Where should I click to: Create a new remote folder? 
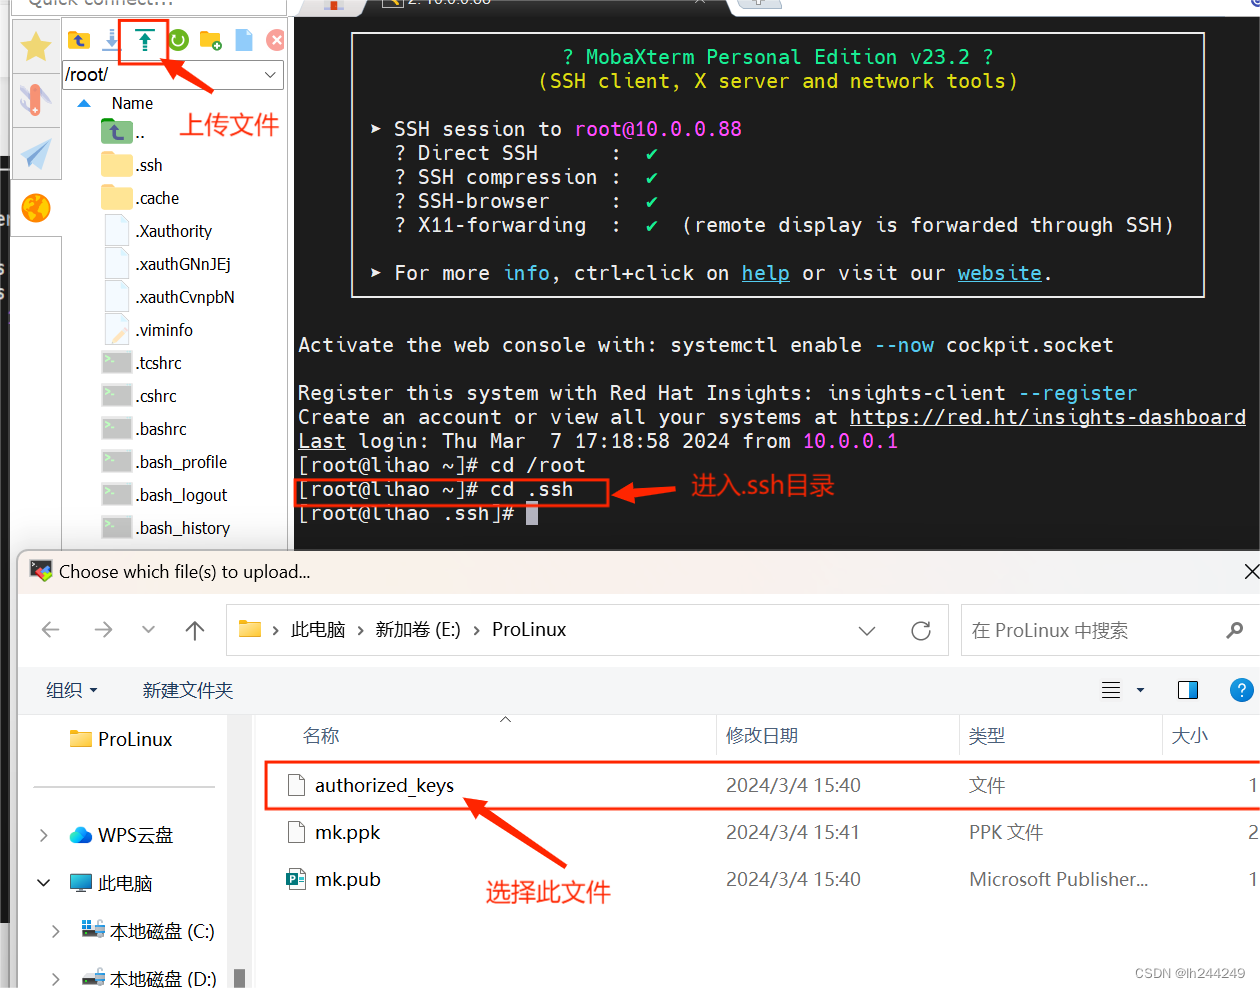click(210, 40)
